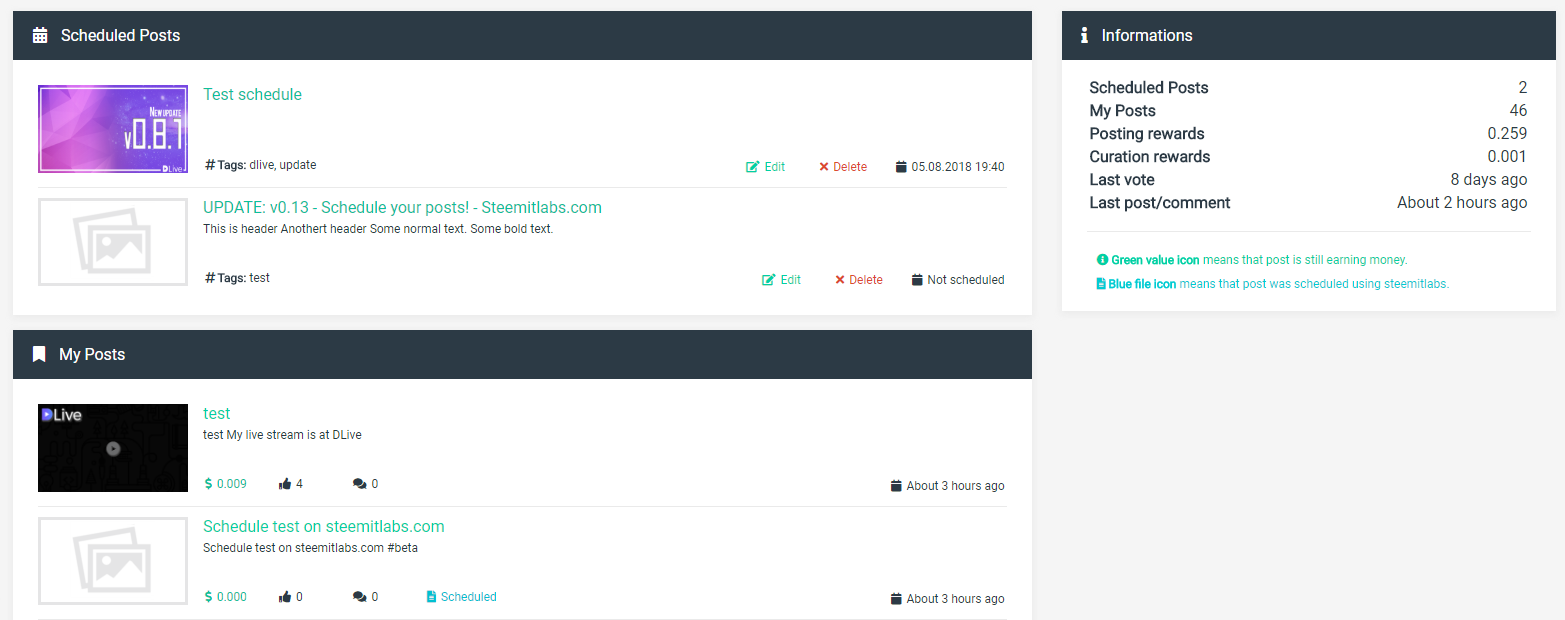Open Schedule test on steemitlabs.com title

click(323, 526)
